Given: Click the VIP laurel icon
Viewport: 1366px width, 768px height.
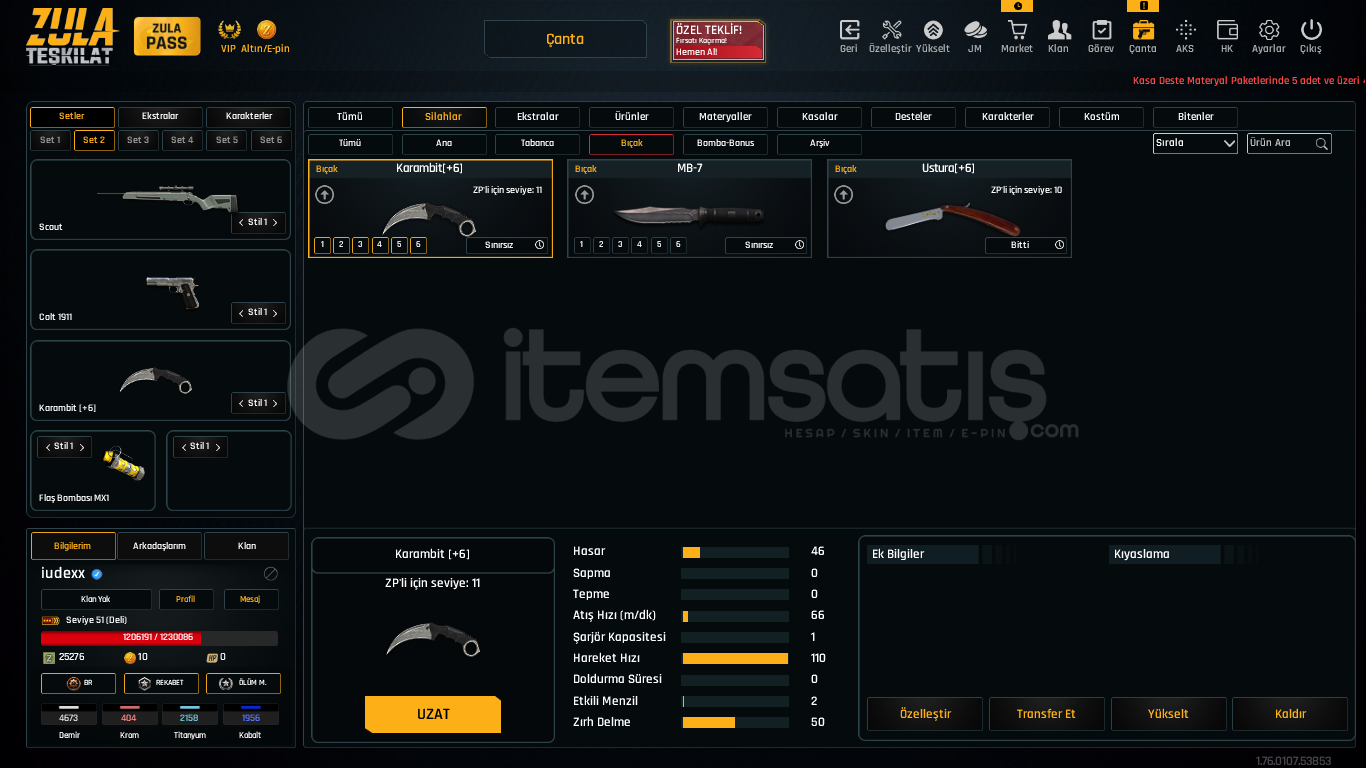Looking at the screenshot, I should pyautogui.click(x=229, y=29).
